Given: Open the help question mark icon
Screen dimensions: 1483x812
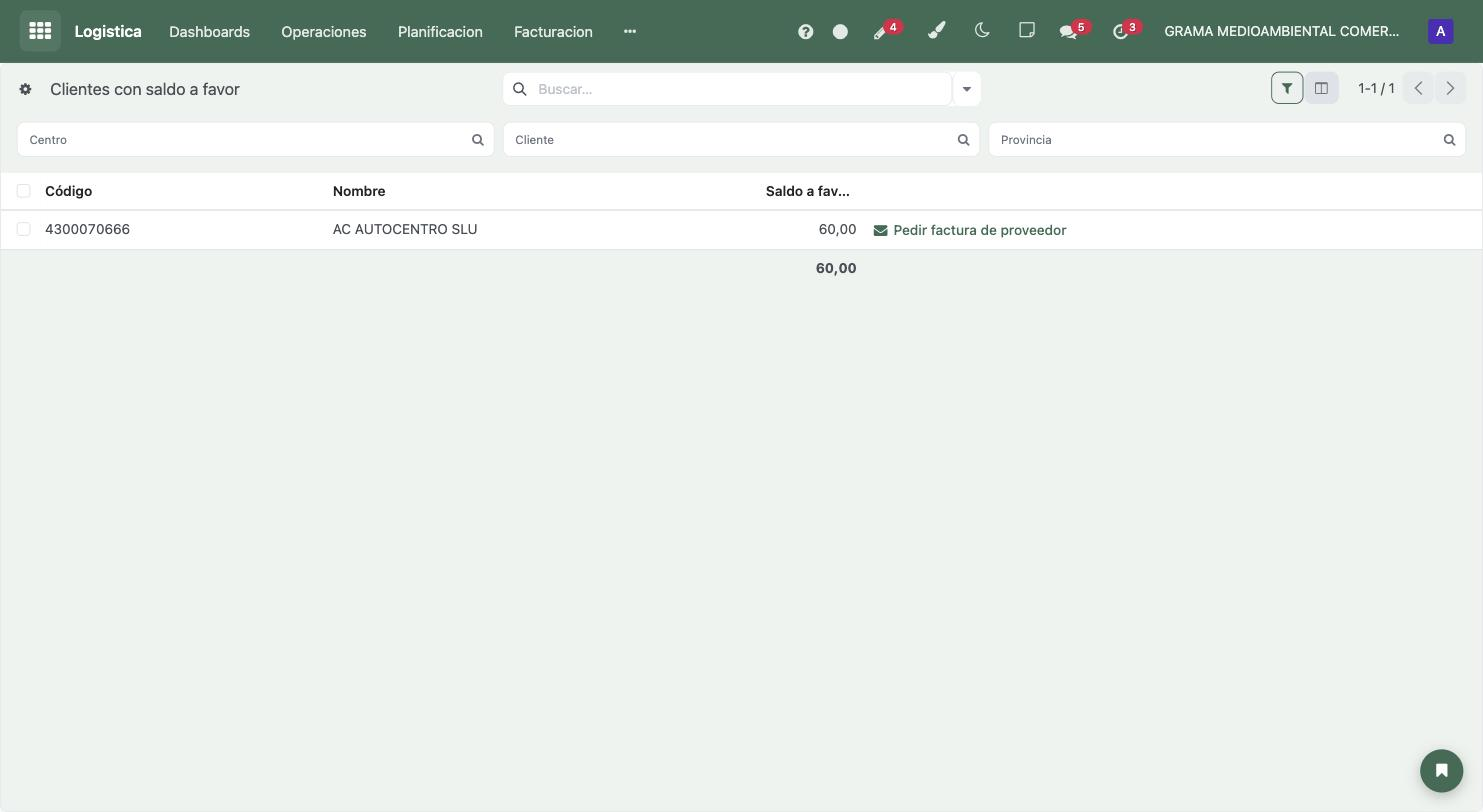Looking at the screenshot, I should click(805, 32).
